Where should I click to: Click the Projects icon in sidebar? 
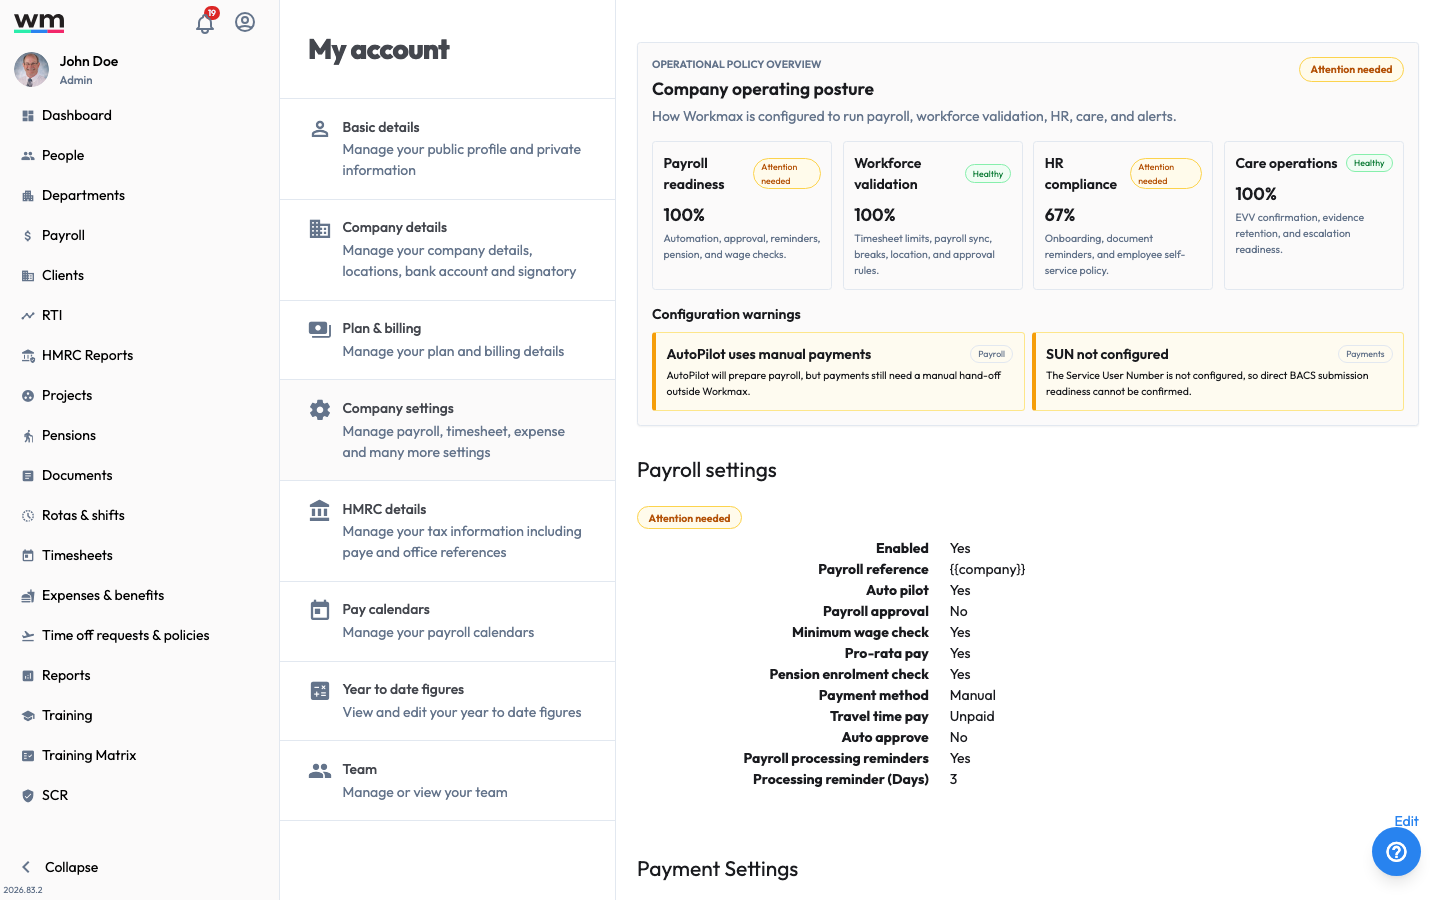tap(28, 396)
